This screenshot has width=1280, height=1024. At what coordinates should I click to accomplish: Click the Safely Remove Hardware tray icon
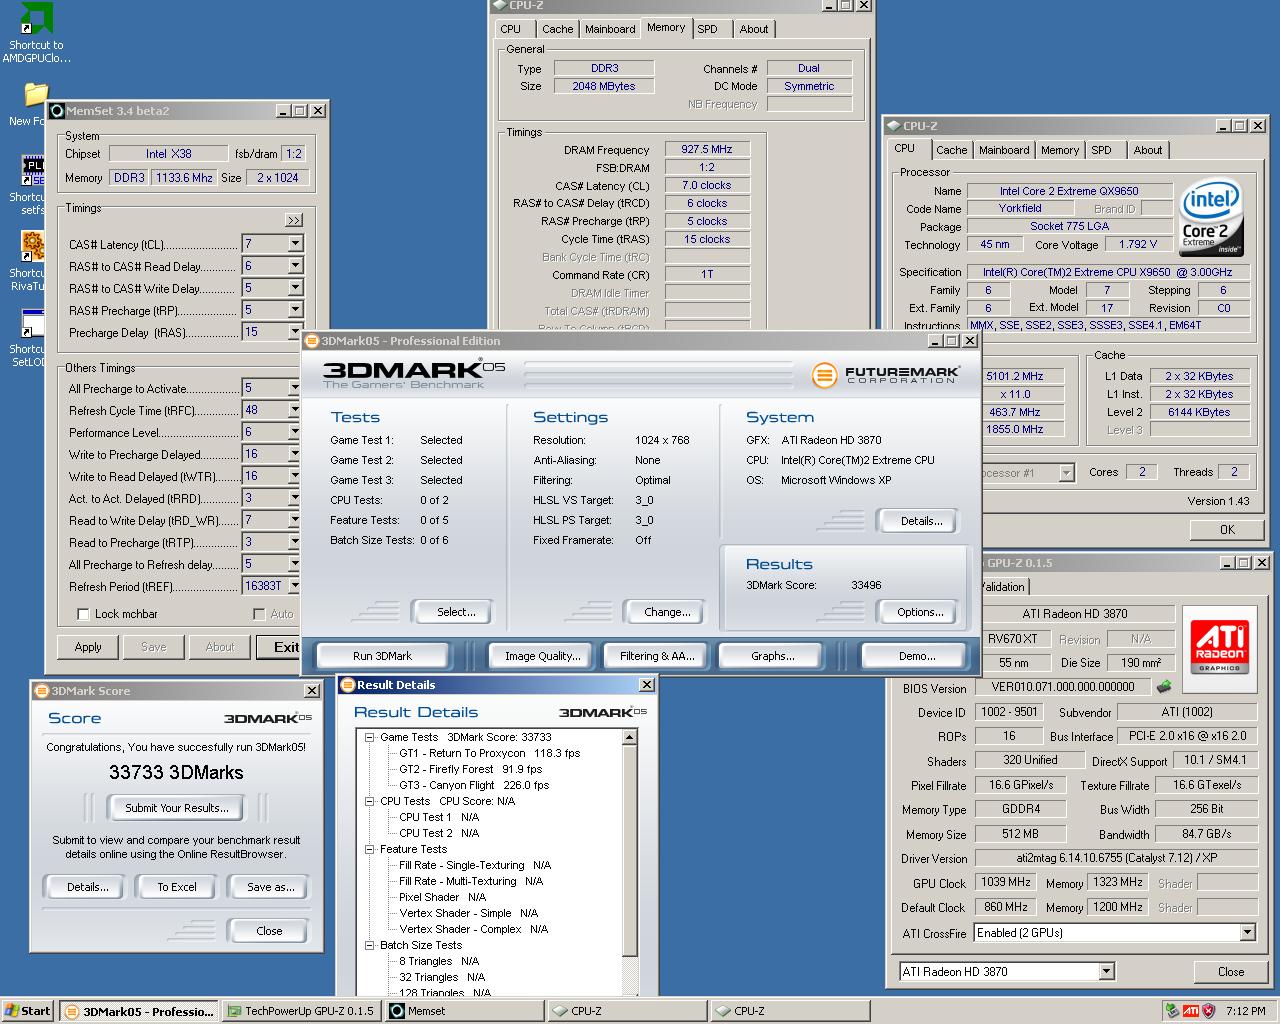coord(1172,1011)
